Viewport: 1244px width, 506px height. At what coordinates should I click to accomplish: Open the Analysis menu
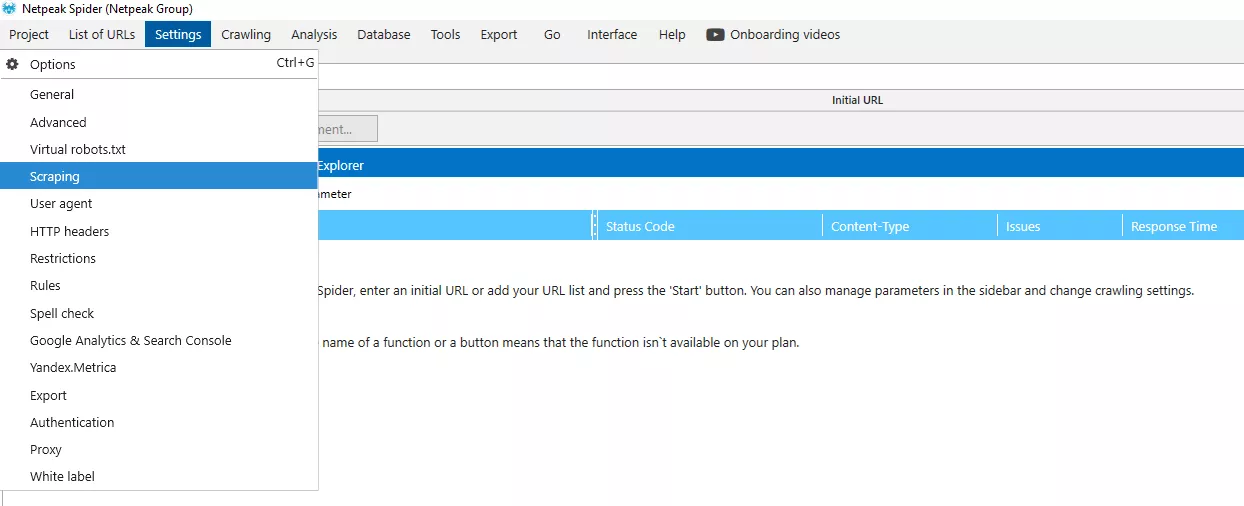(x=314, y=34)
